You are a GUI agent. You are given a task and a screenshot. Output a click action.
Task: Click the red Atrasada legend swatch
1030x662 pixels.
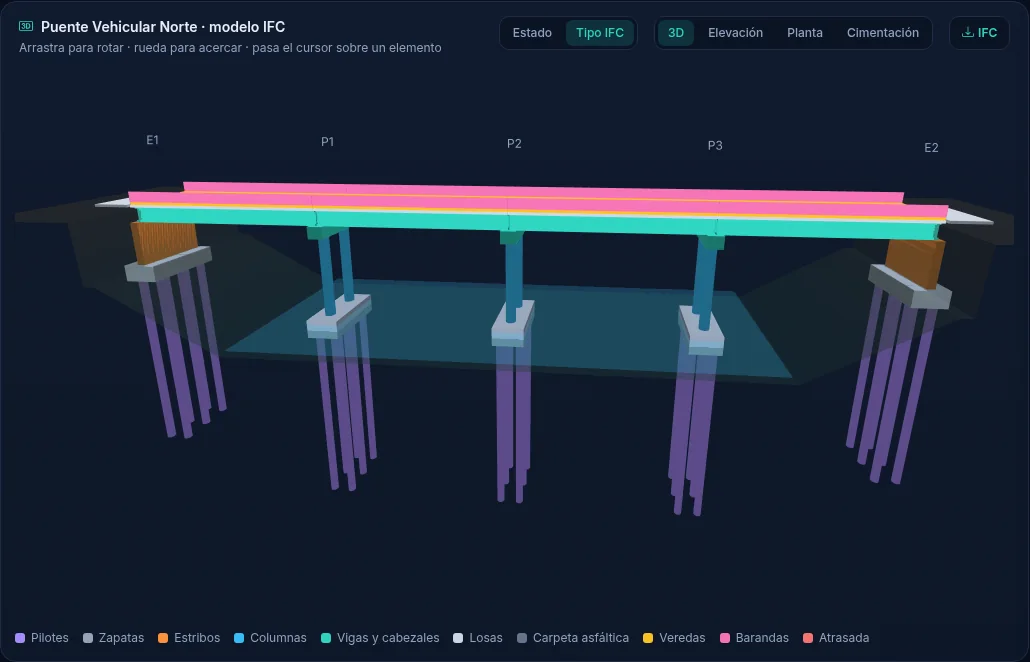(x=808, y=638)
